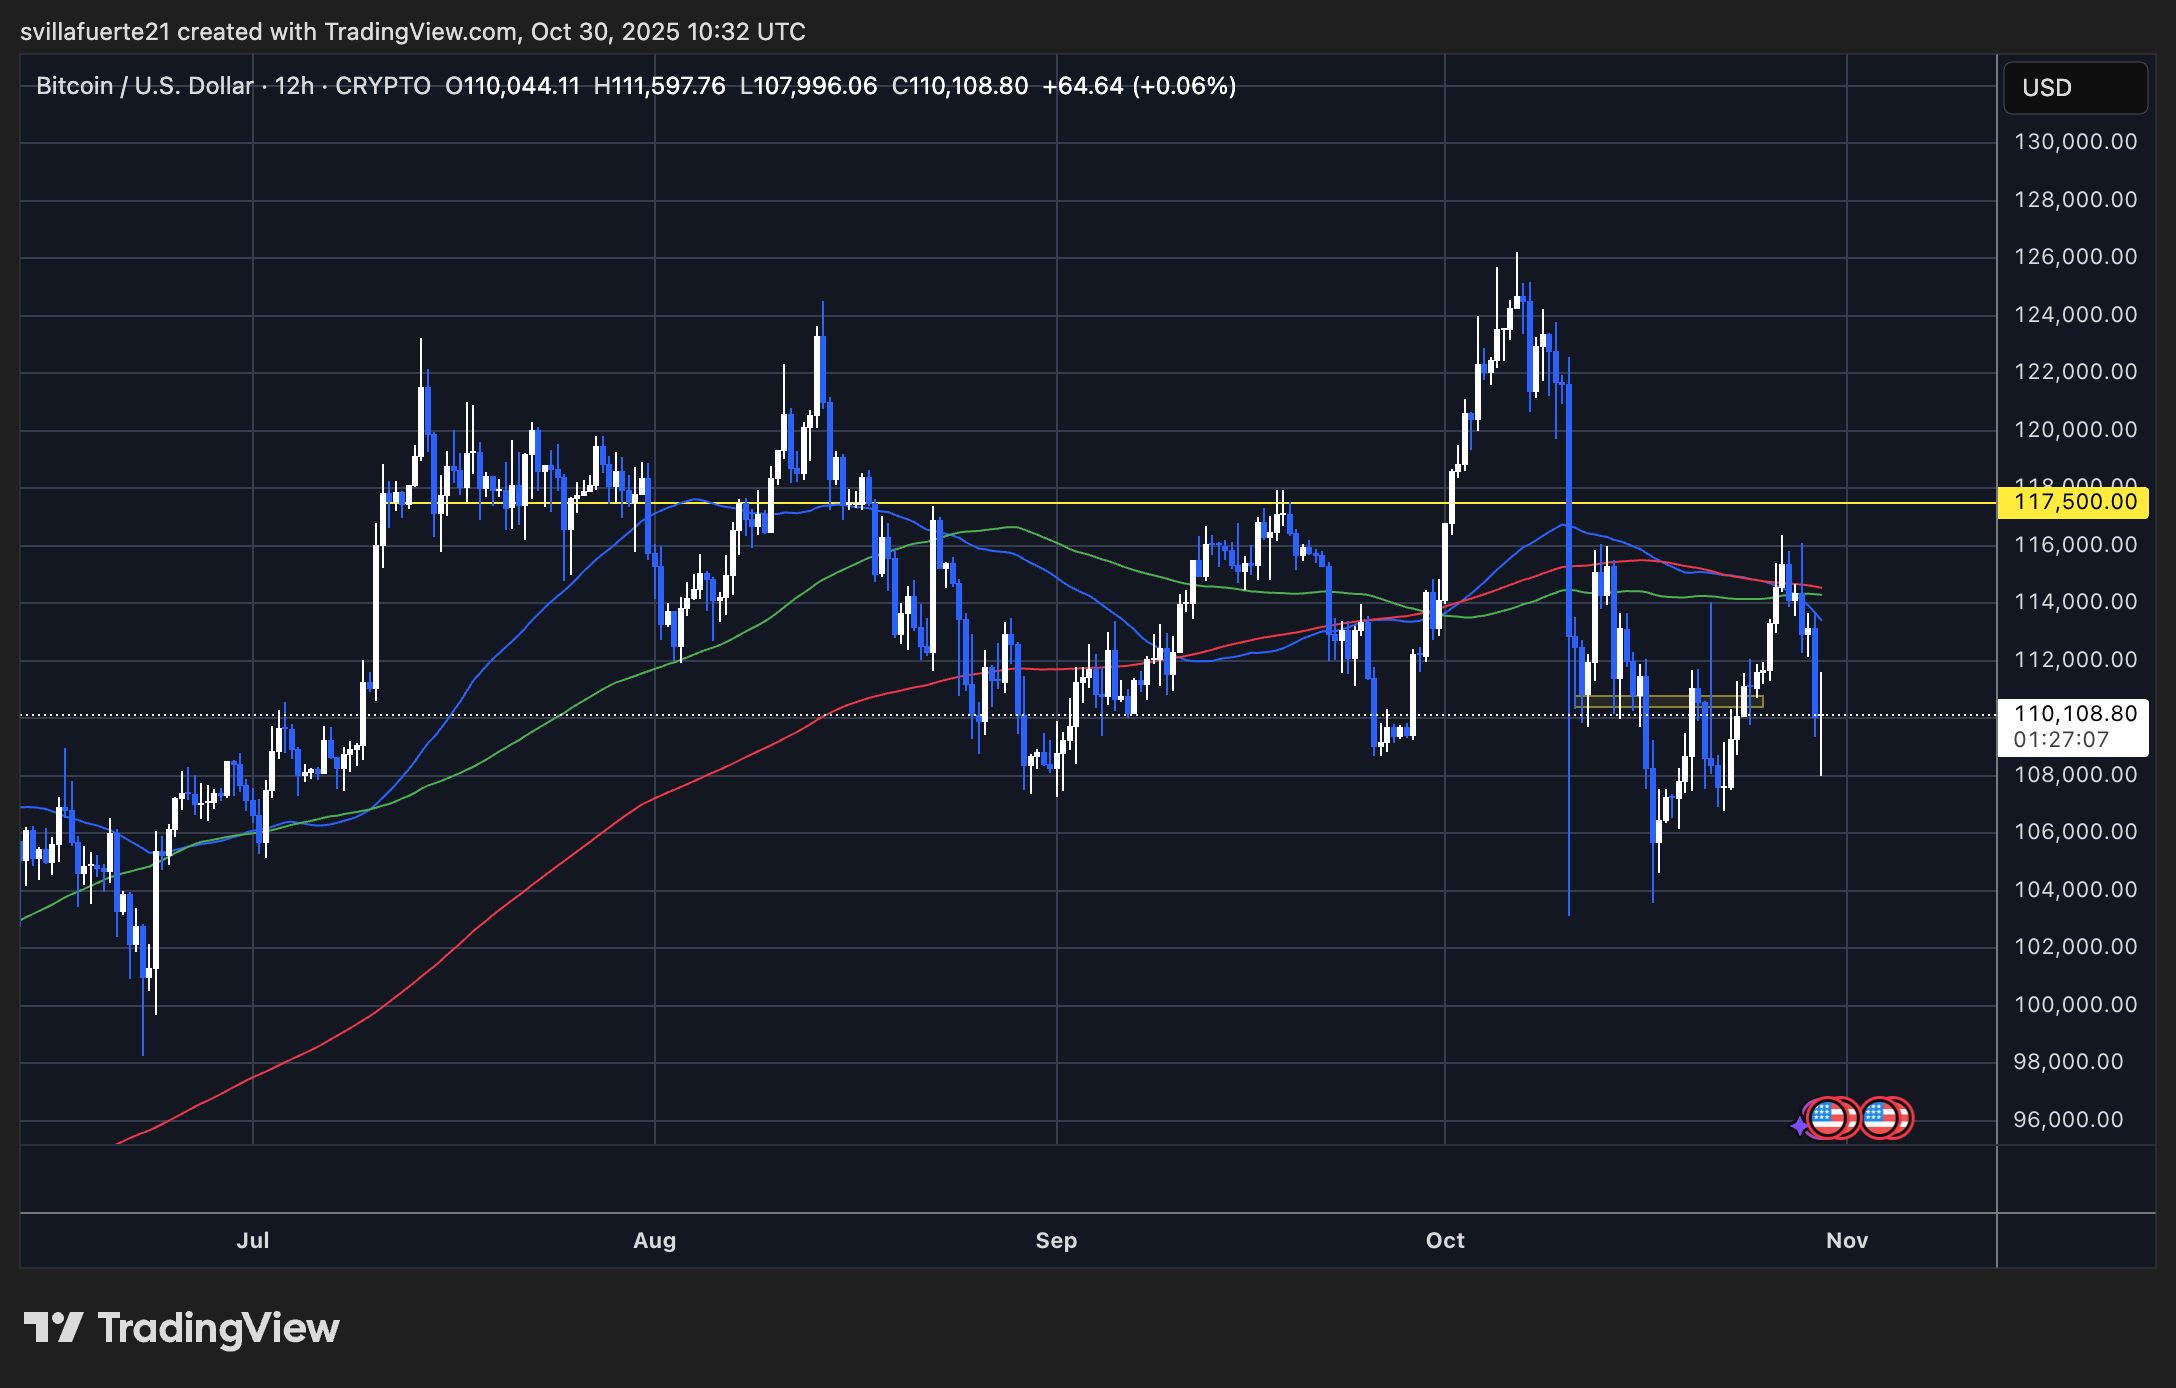Screen dimensions: 2176x1388
Task: Select the yellow supply zone rectangle
Action: click(x=1660, y=703)
